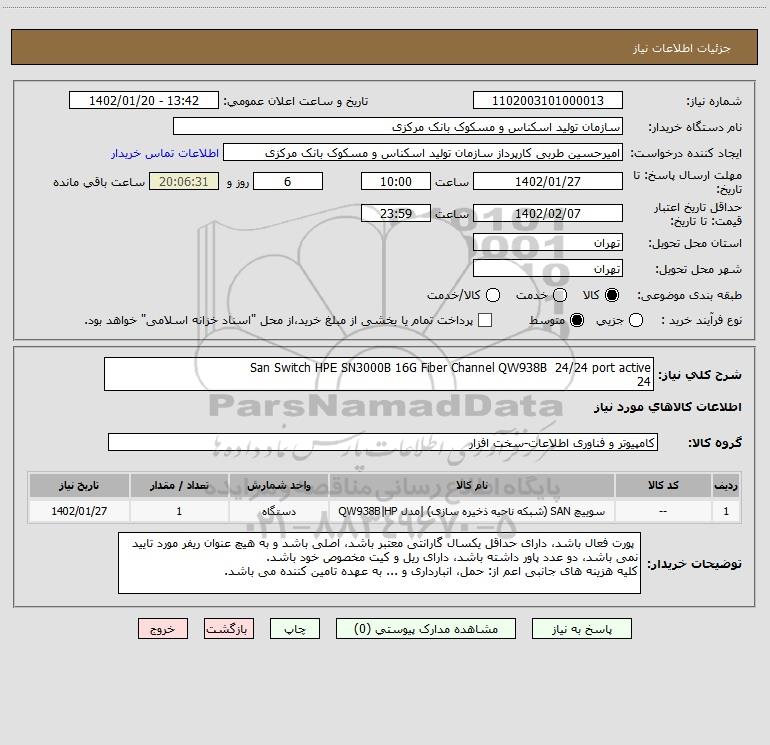Click the سوییچ SAN item name cell
Viewport: 770px width, 745px height.
pyautogui.click(x=471, y=511)
